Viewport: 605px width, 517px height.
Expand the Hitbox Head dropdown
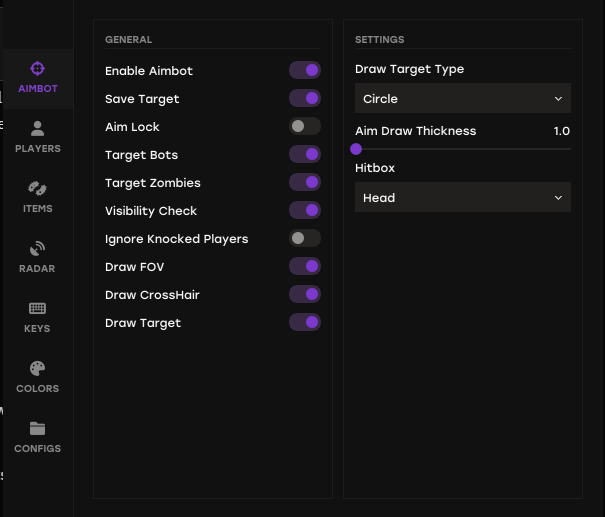click(463, 197)
